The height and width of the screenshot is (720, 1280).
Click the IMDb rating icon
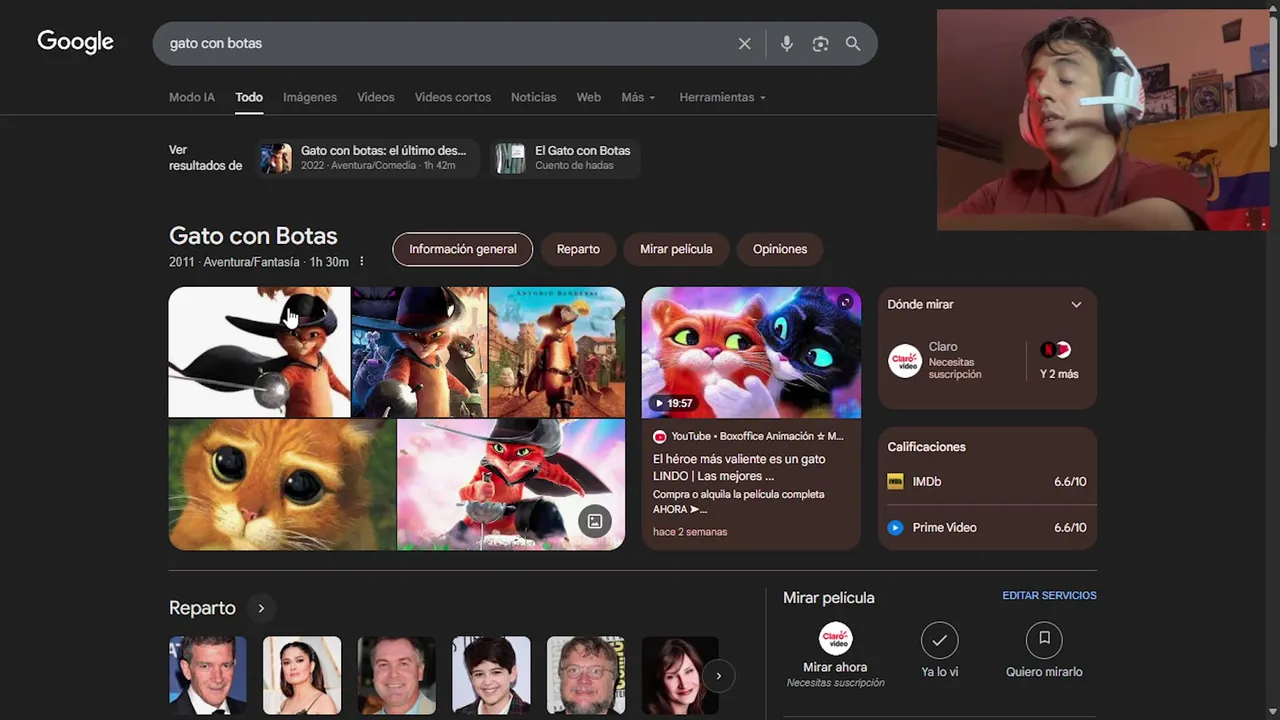[x=895, y=482]
